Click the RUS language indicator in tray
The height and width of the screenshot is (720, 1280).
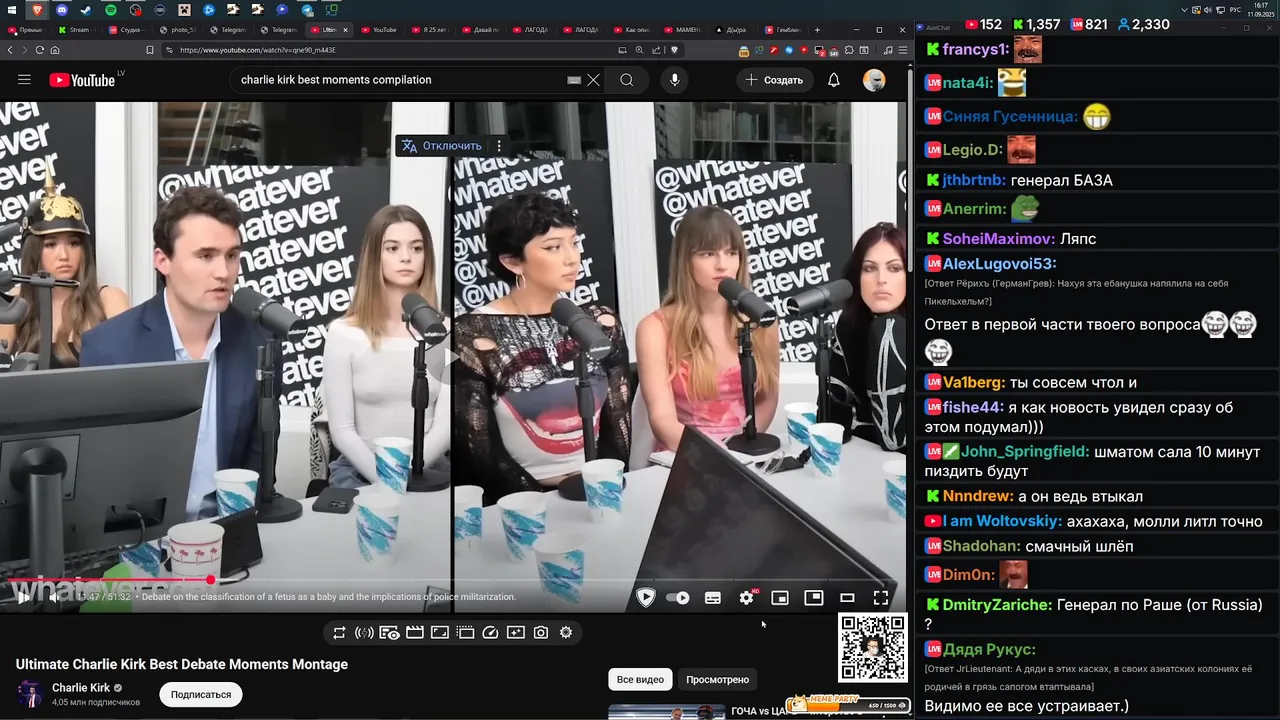click(x=1235, y=10)
